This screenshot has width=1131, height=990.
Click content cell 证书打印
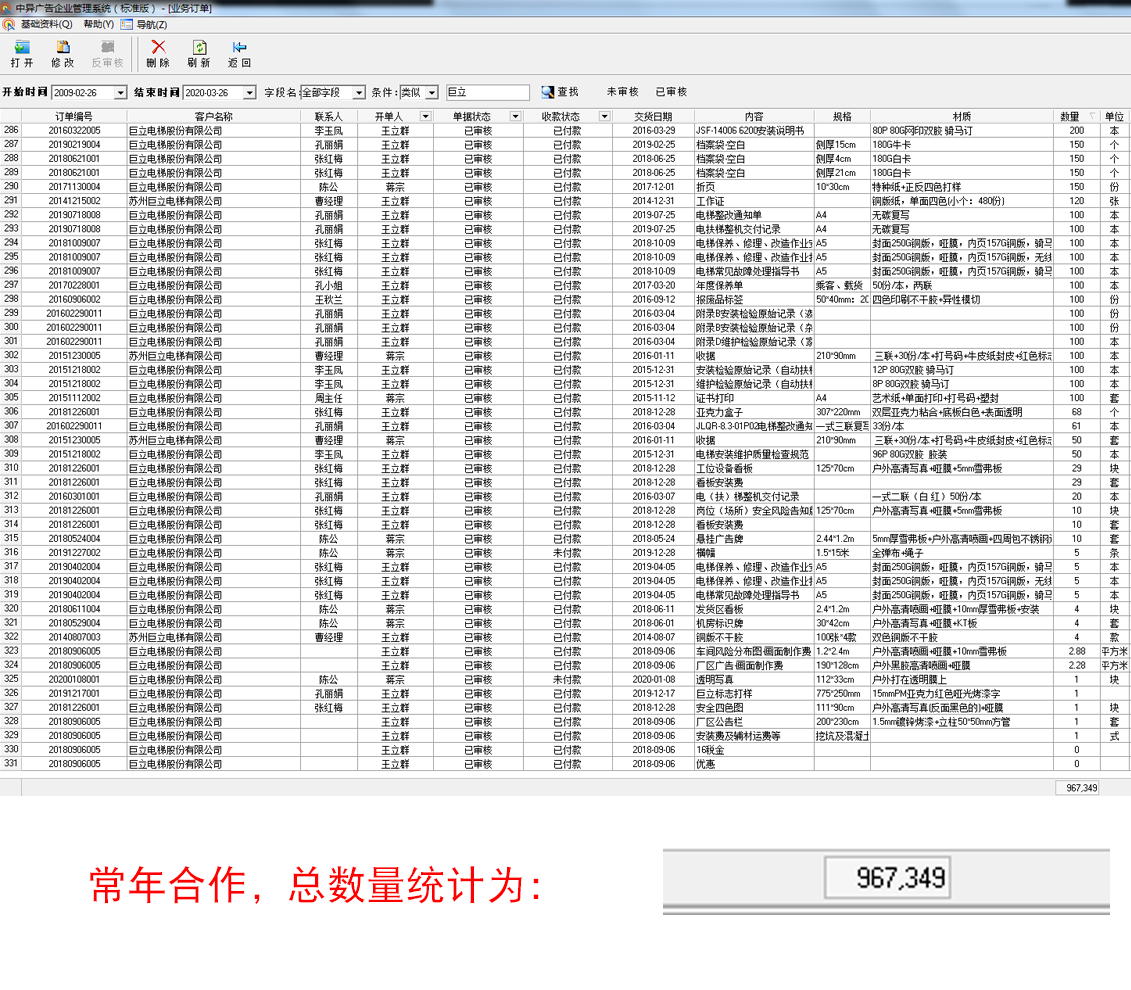[715, 398]
